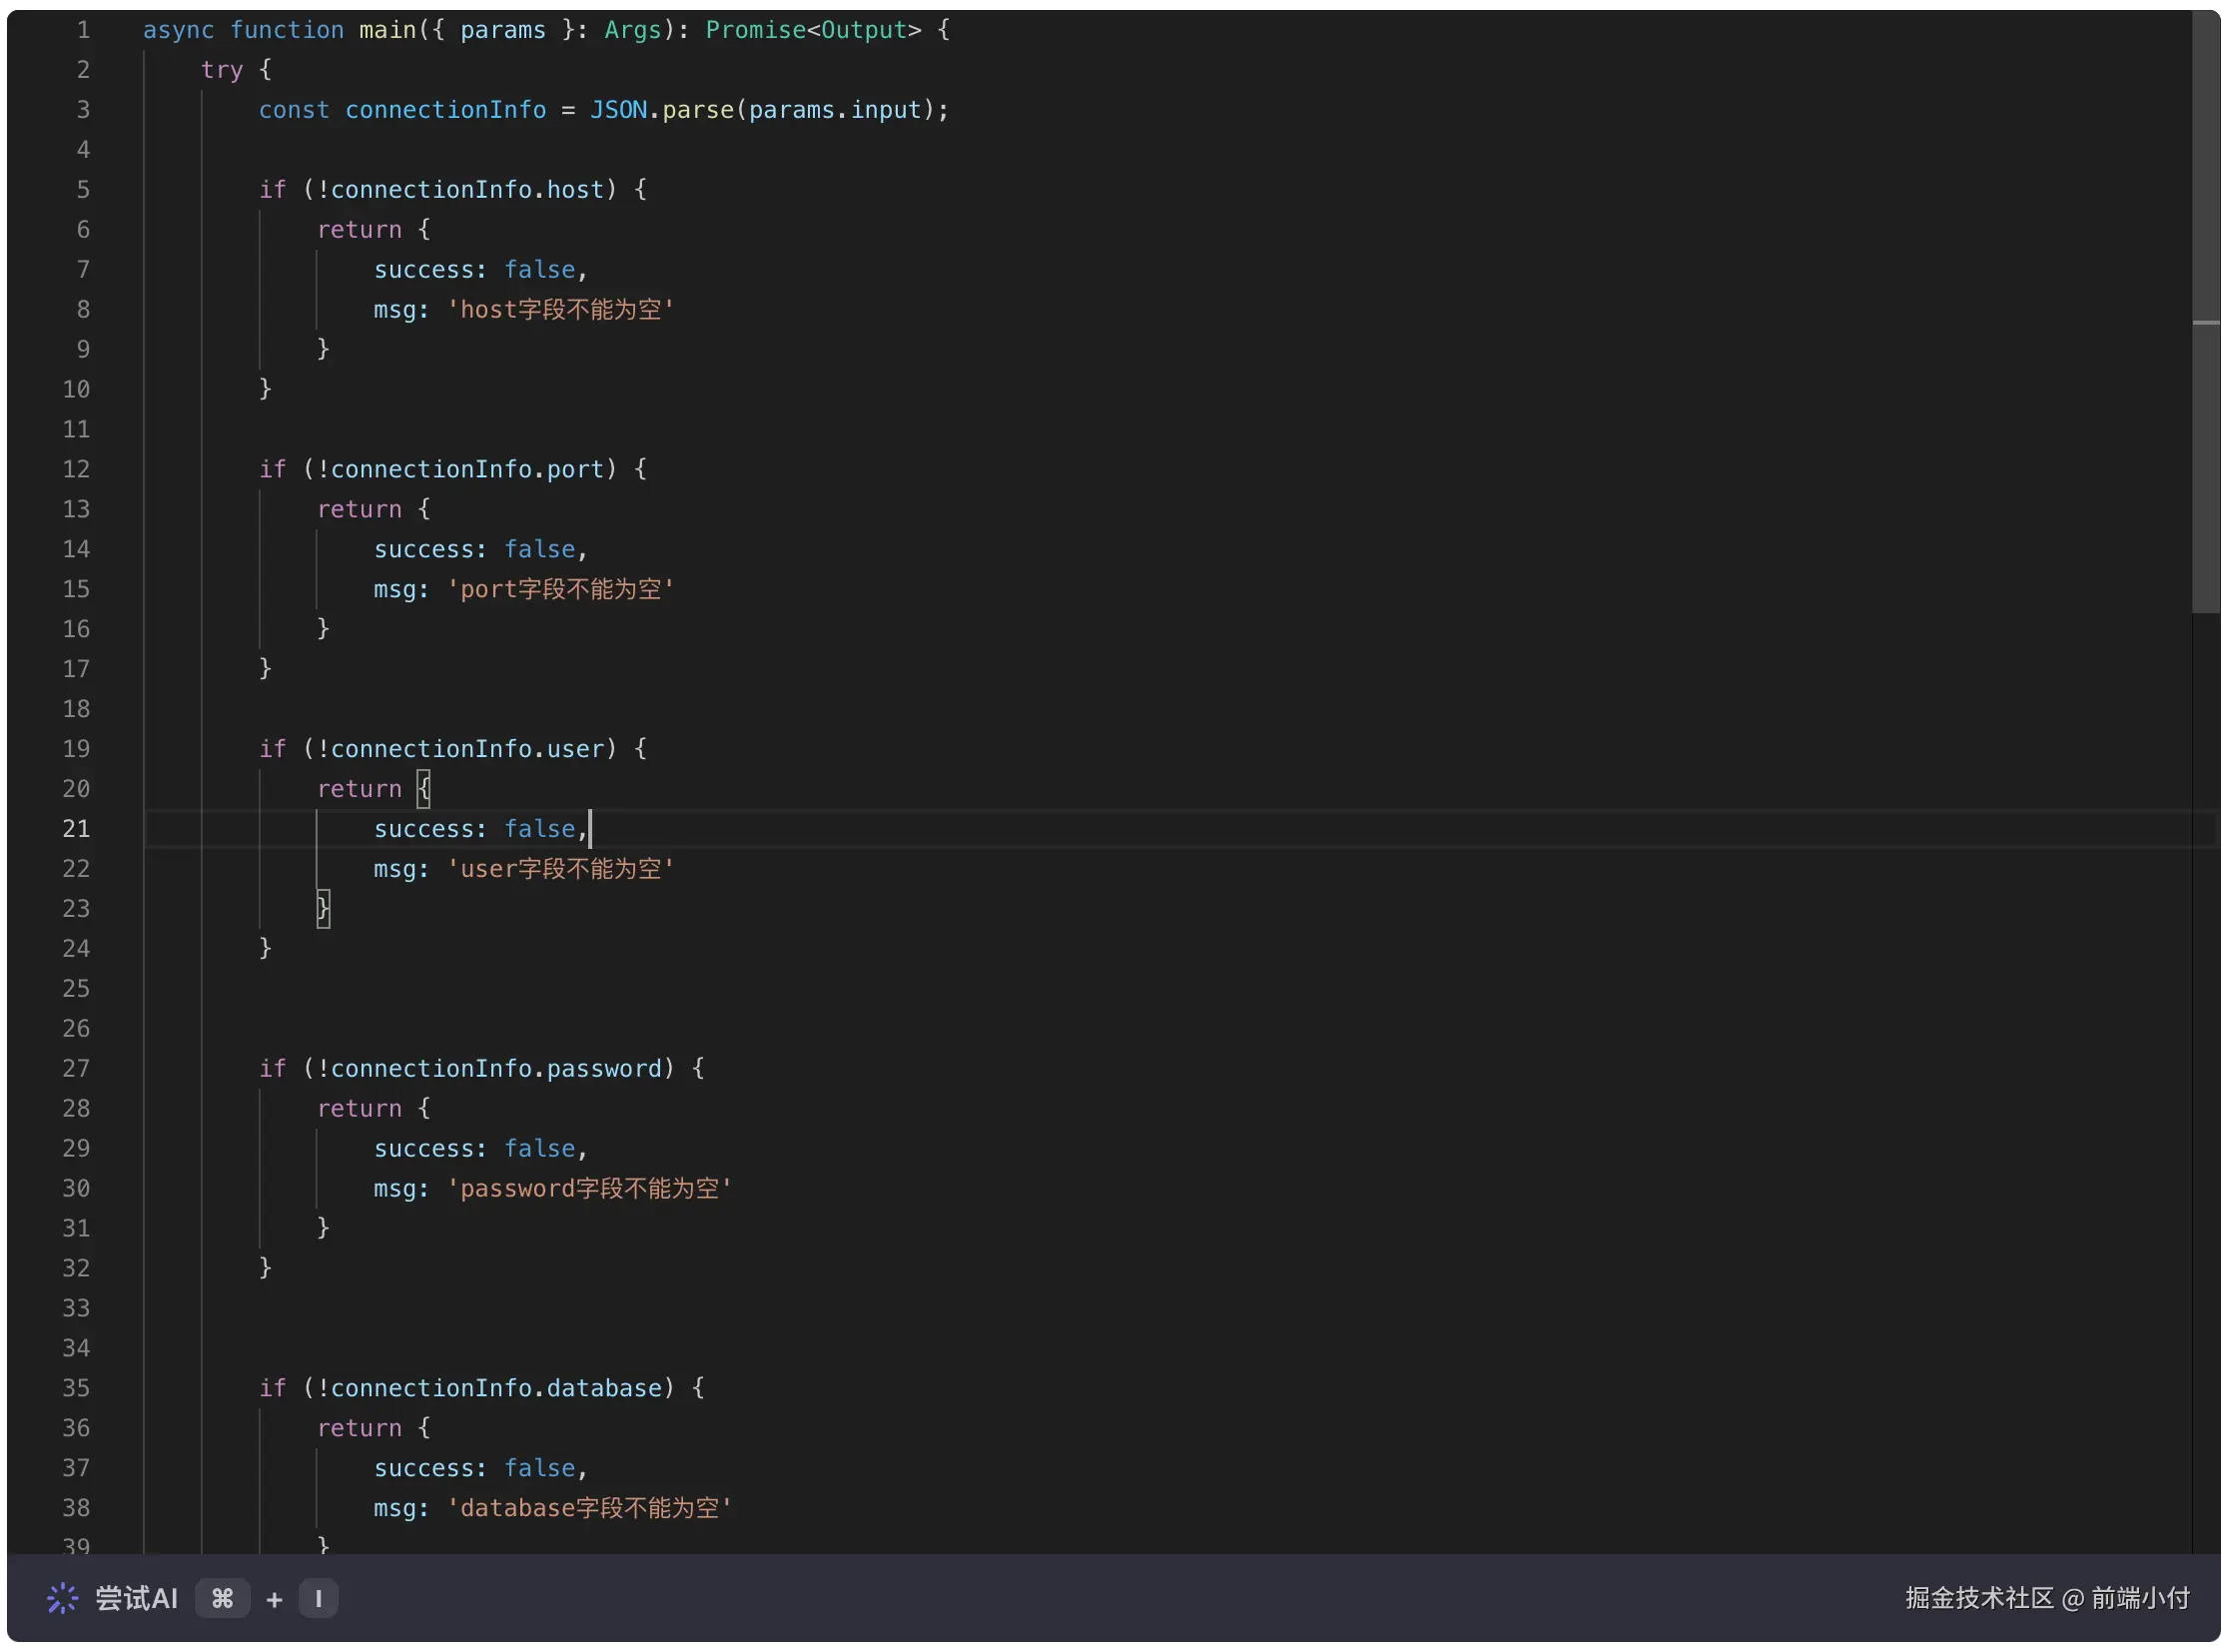
Task: Click the 'port字段不能为空' string
Action: point(560,589)
